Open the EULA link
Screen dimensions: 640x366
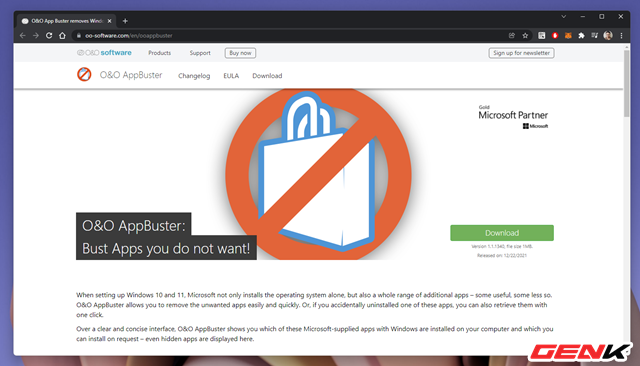click(x=231, y=76)
